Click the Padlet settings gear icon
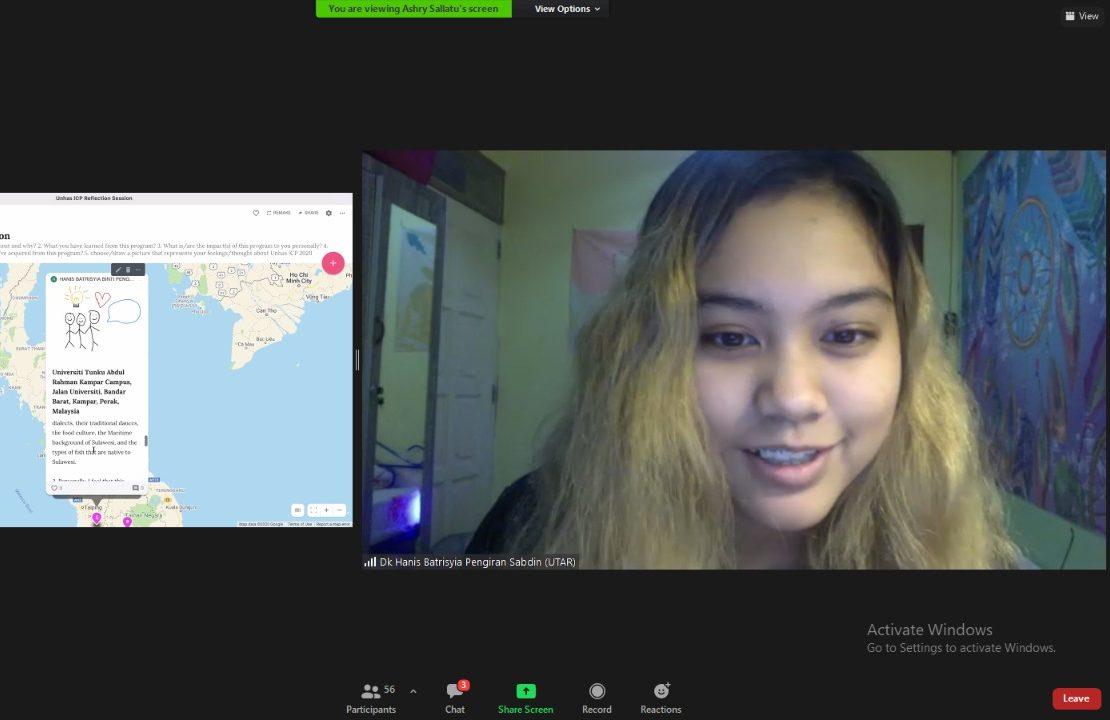1110x720 pixels. pos(328,213)
